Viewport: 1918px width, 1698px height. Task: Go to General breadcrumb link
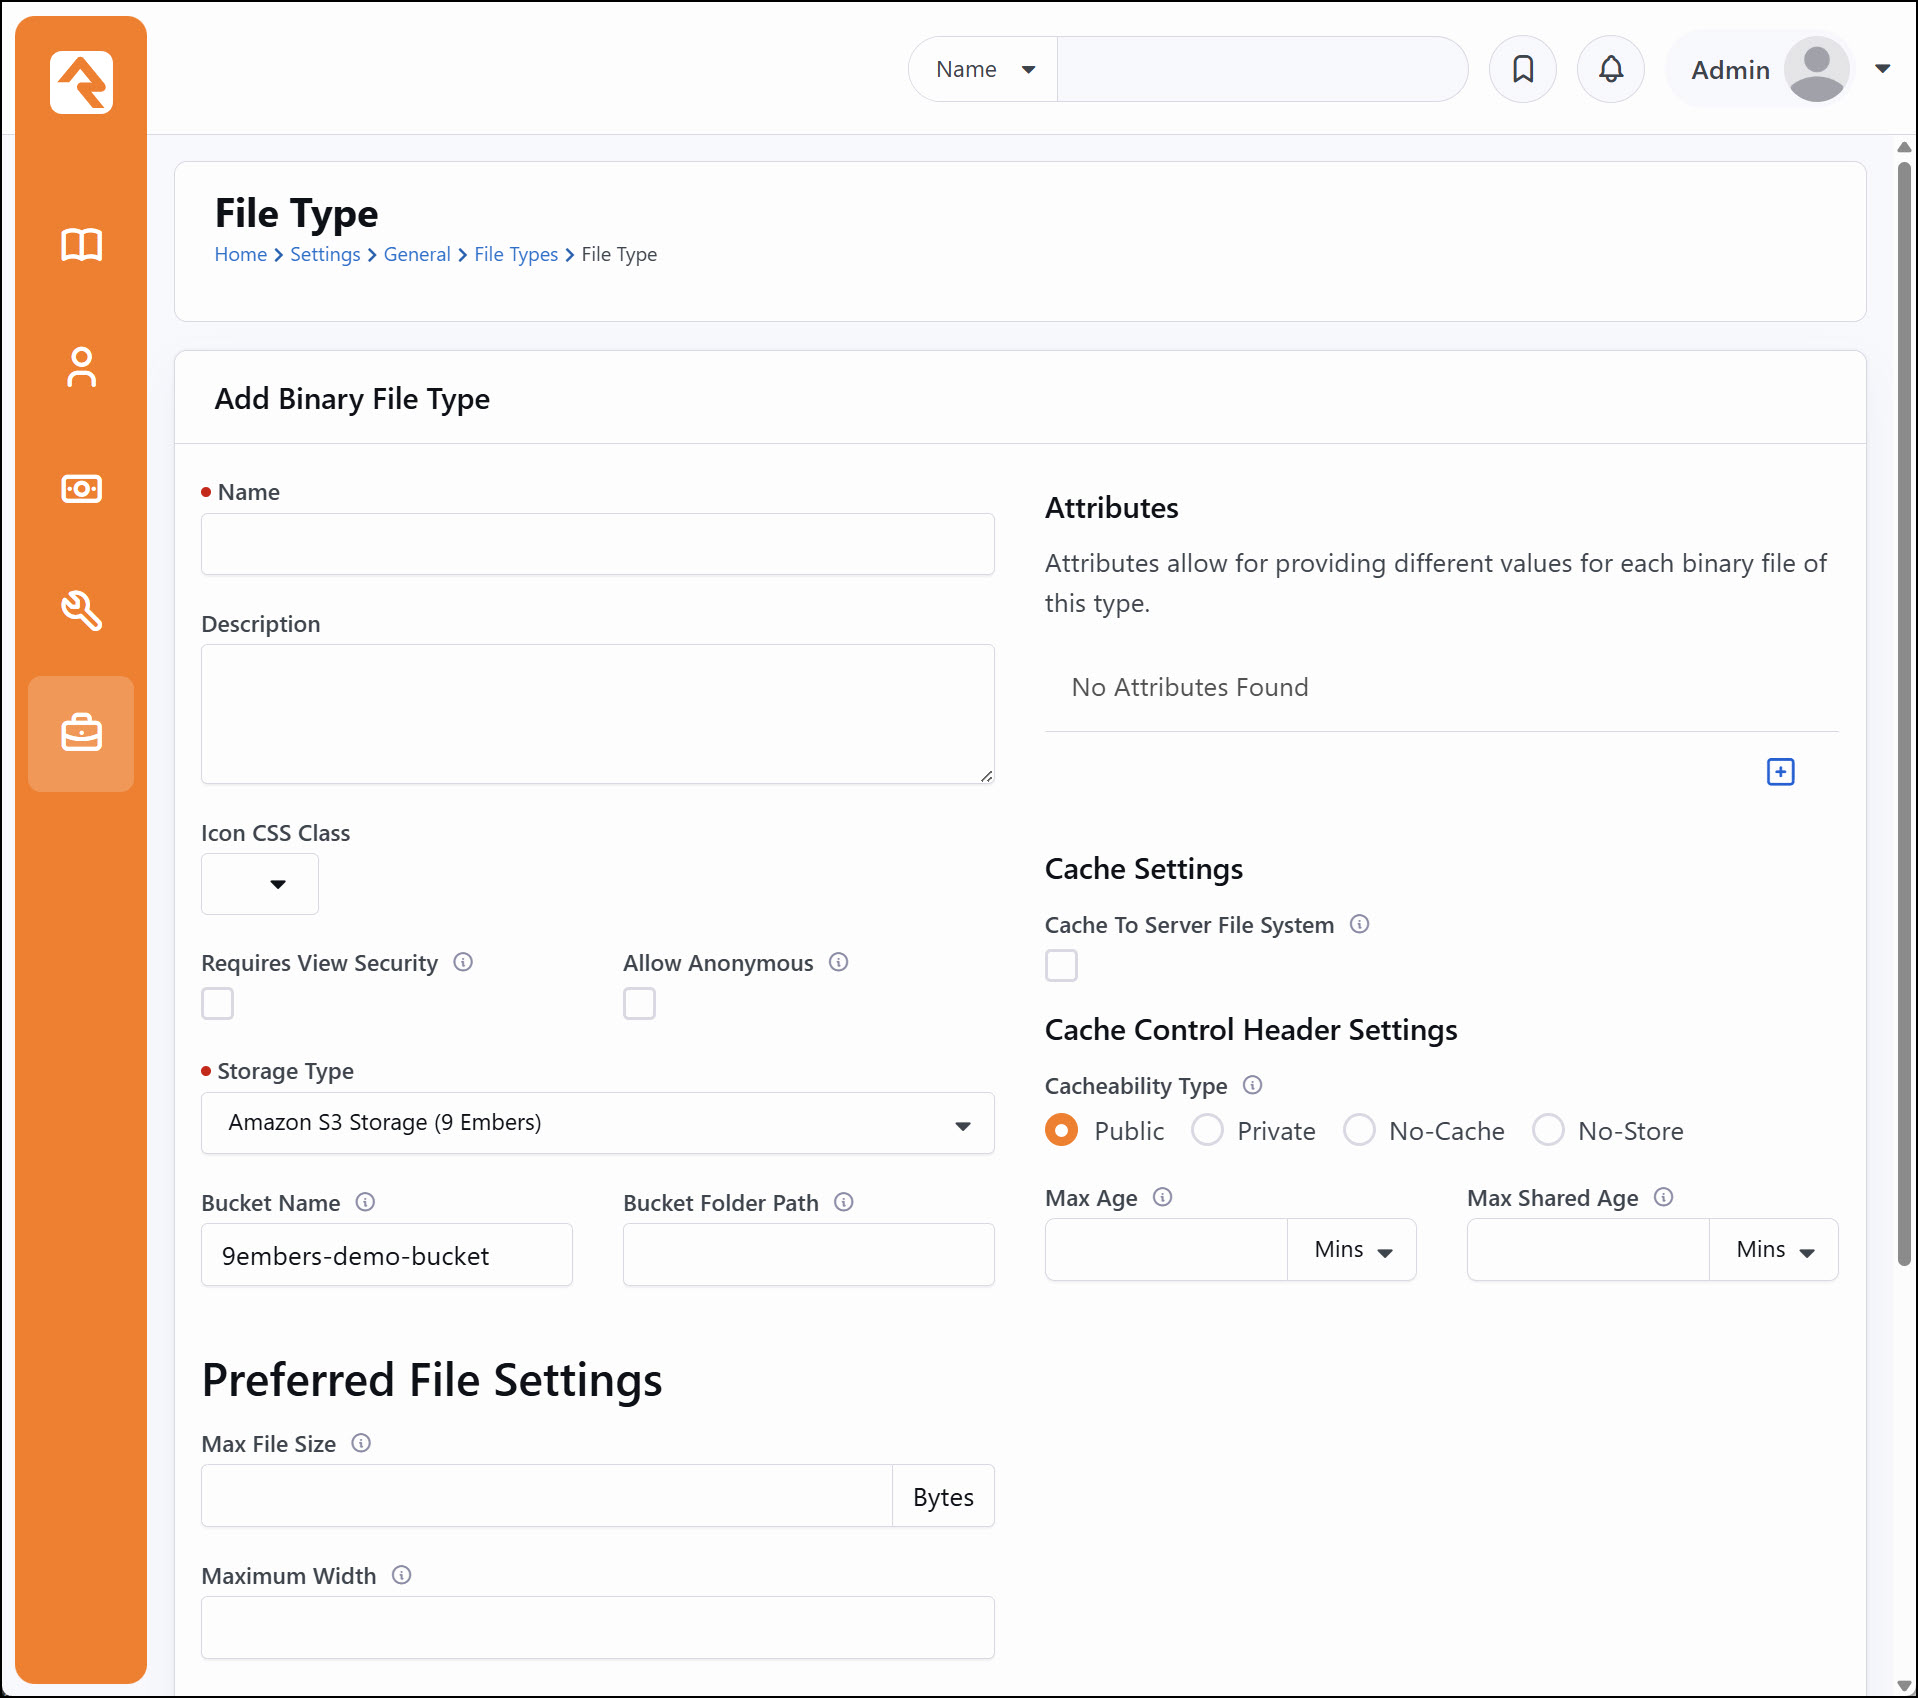click(417, 254)
